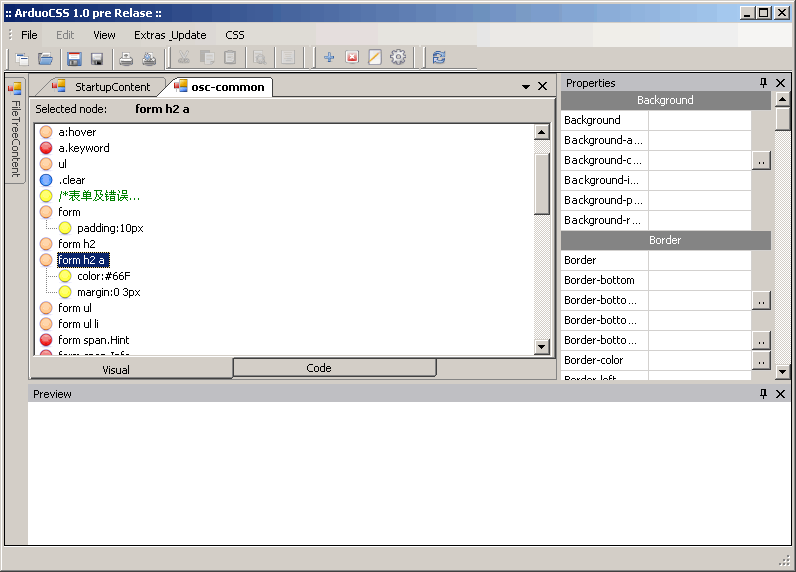Click the blue plus Add icon
This screenshot has height=572, width=796.
coord(329,57)
